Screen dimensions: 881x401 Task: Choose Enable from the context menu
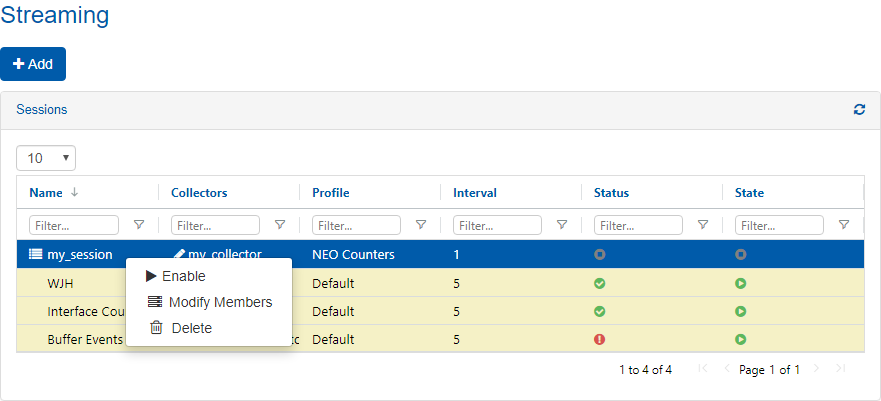[183, 276]
